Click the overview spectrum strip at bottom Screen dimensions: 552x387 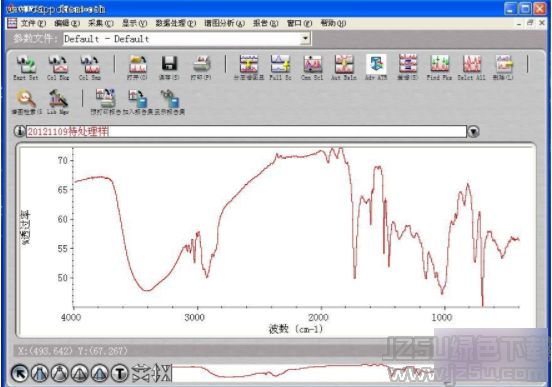pyautogui.click(x=303, y=373)
